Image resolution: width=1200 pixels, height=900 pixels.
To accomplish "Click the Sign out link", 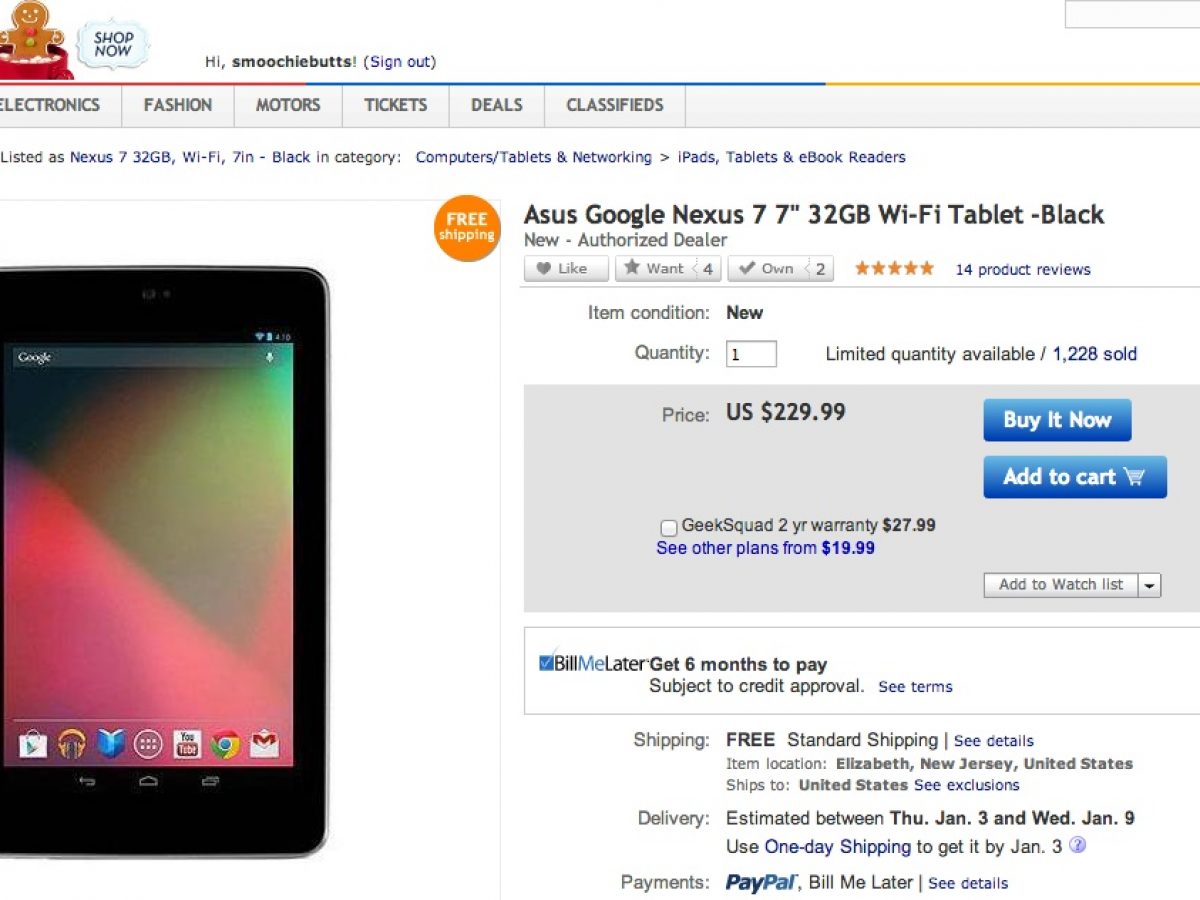I will tap(400, 62).
